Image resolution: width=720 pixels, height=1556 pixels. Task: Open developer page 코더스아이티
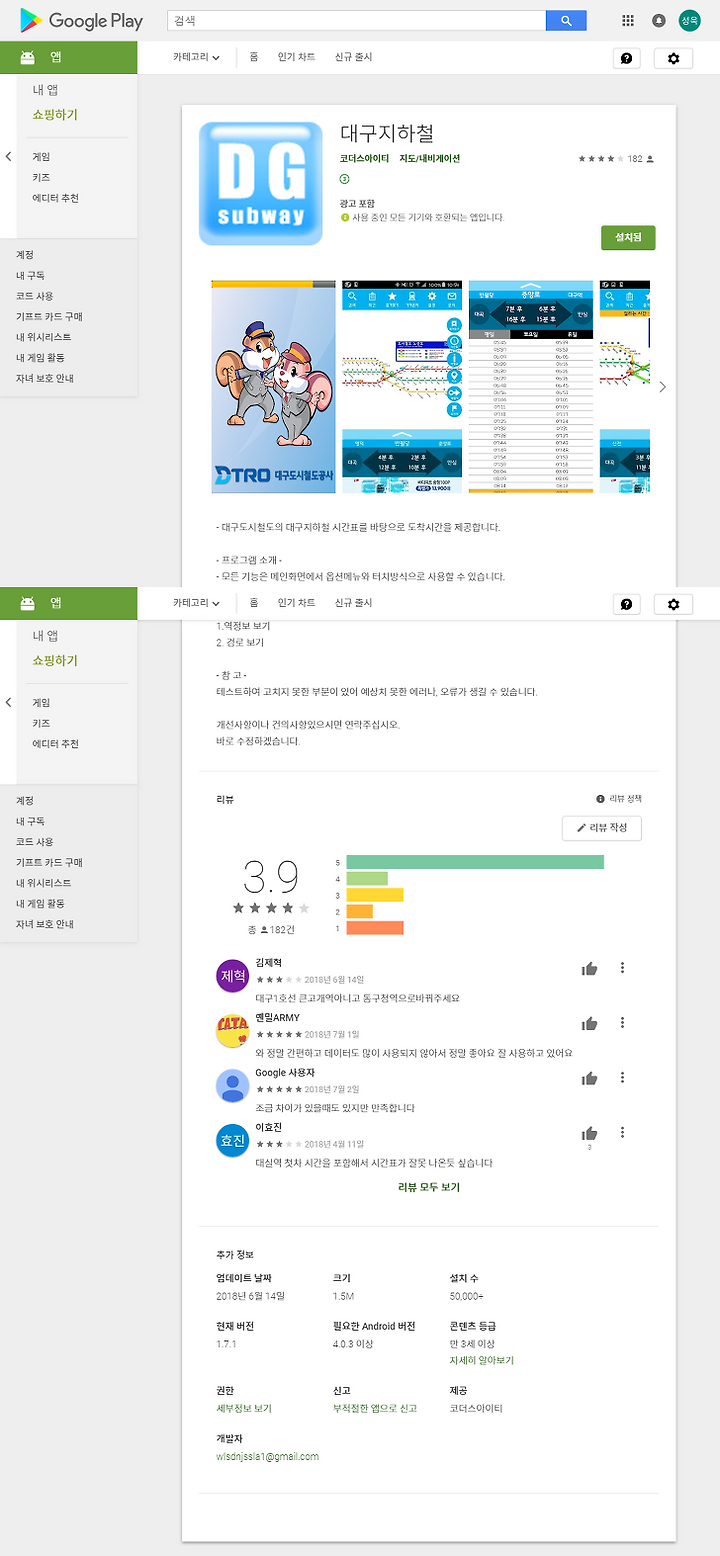[x=365, y=159]
